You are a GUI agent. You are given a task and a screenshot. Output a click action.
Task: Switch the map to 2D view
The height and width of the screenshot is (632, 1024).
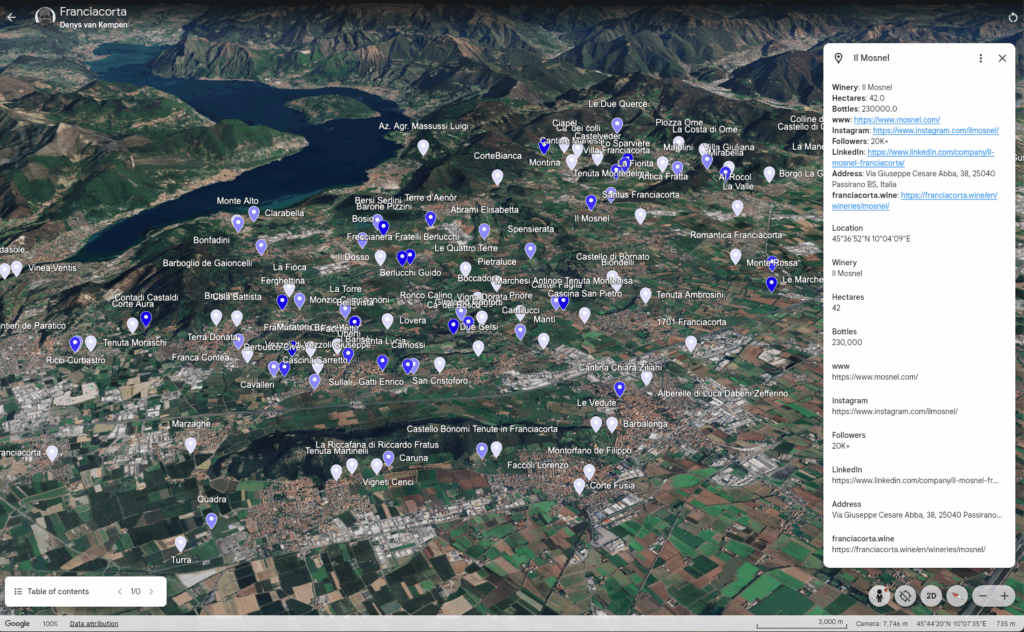931,595
